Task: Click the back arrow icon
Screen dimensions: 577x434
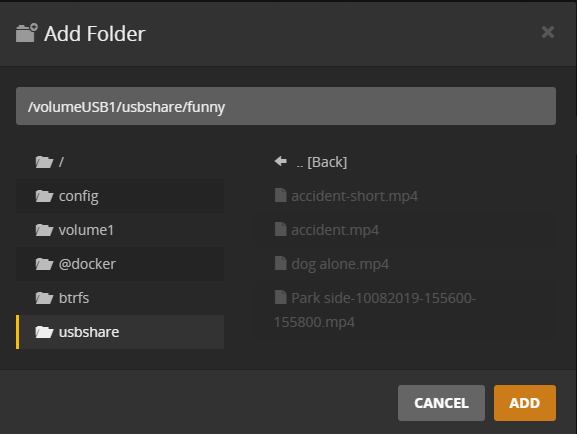Action: tap(281, 161)
